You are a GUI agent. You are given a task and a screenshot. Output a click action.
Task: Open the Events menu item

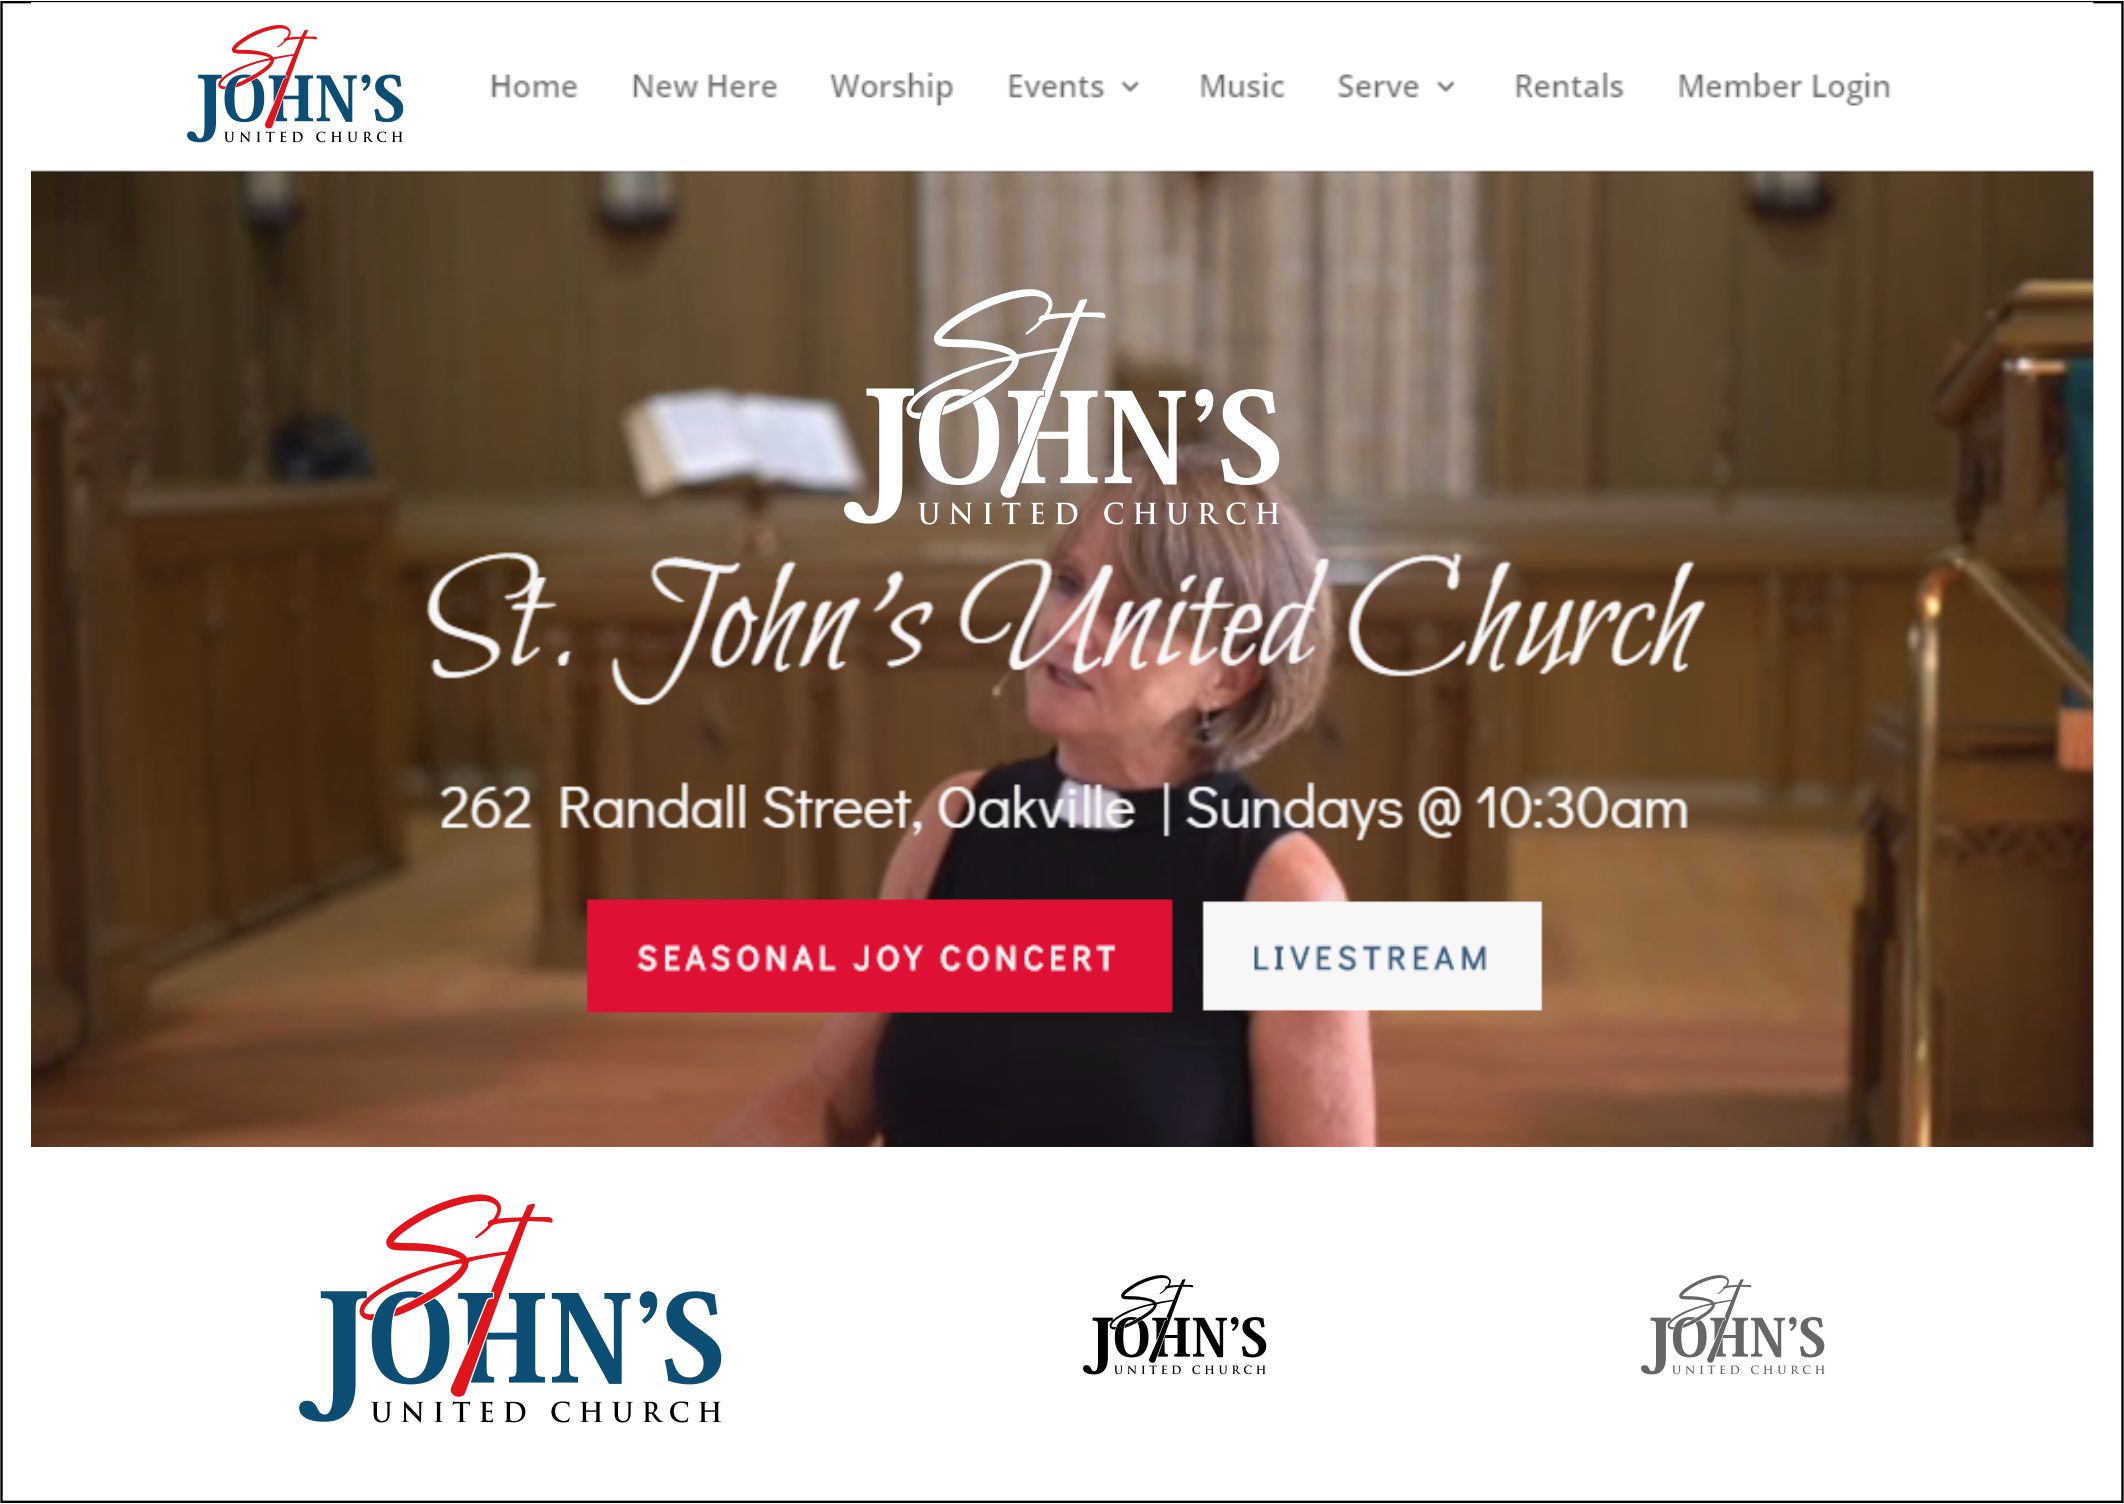point(1055,86)
